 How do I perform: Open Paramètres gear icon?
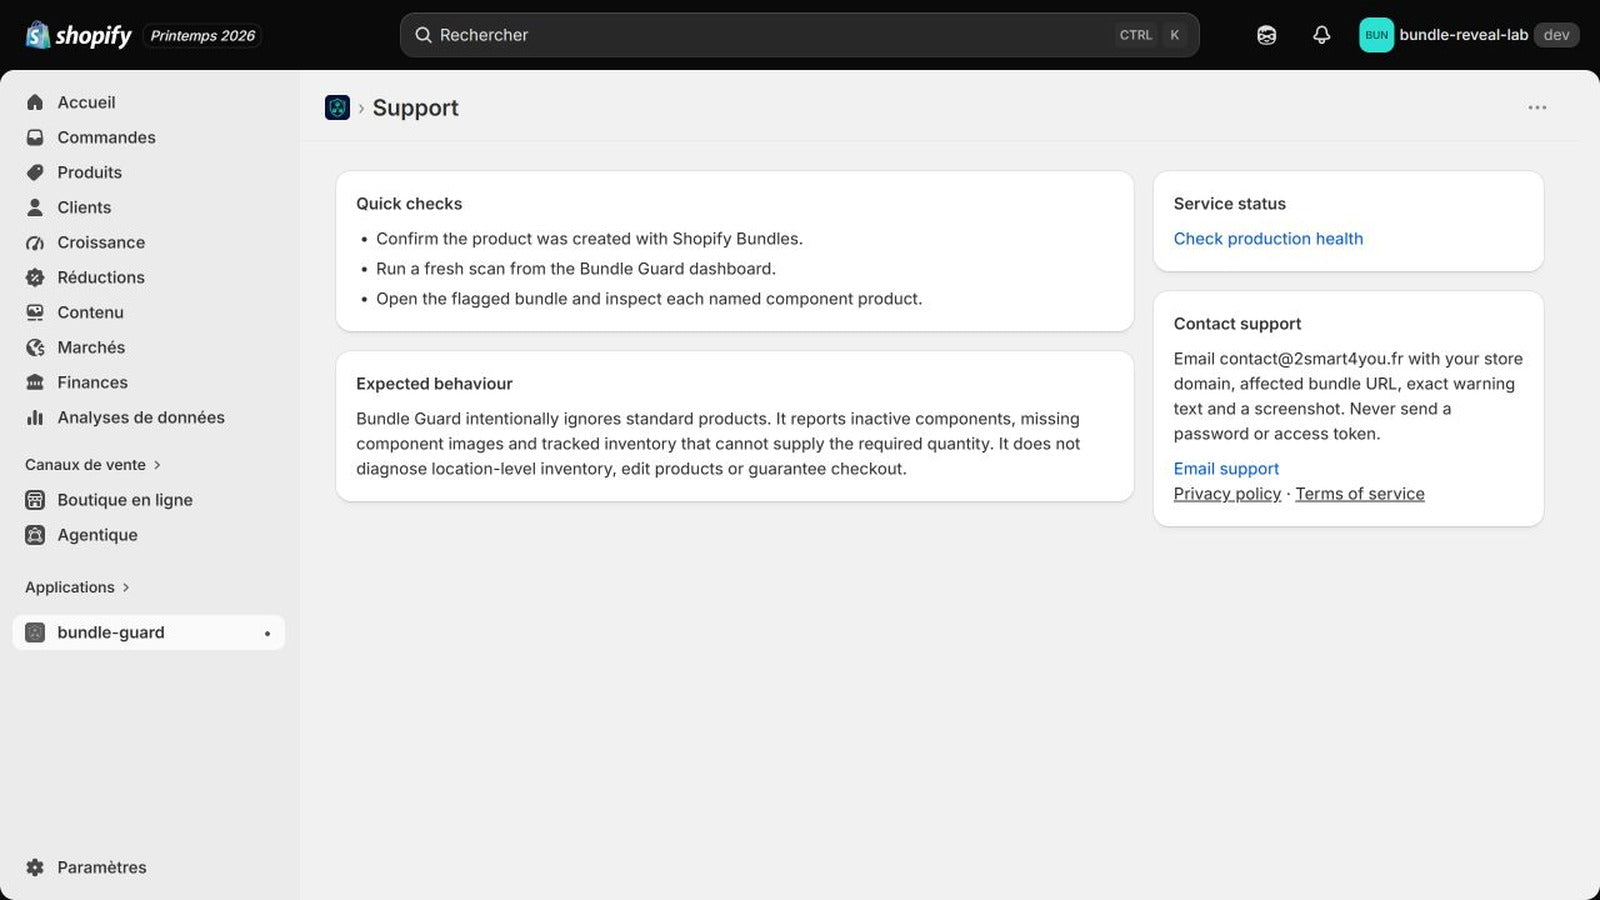click(35, 867)
